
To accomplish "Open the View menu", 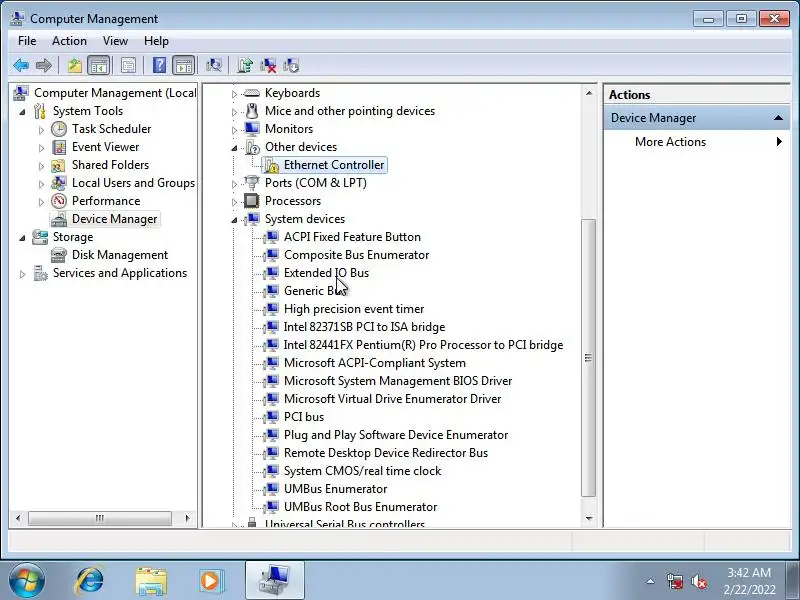I will pyautogui.click(x=115, y=41).
